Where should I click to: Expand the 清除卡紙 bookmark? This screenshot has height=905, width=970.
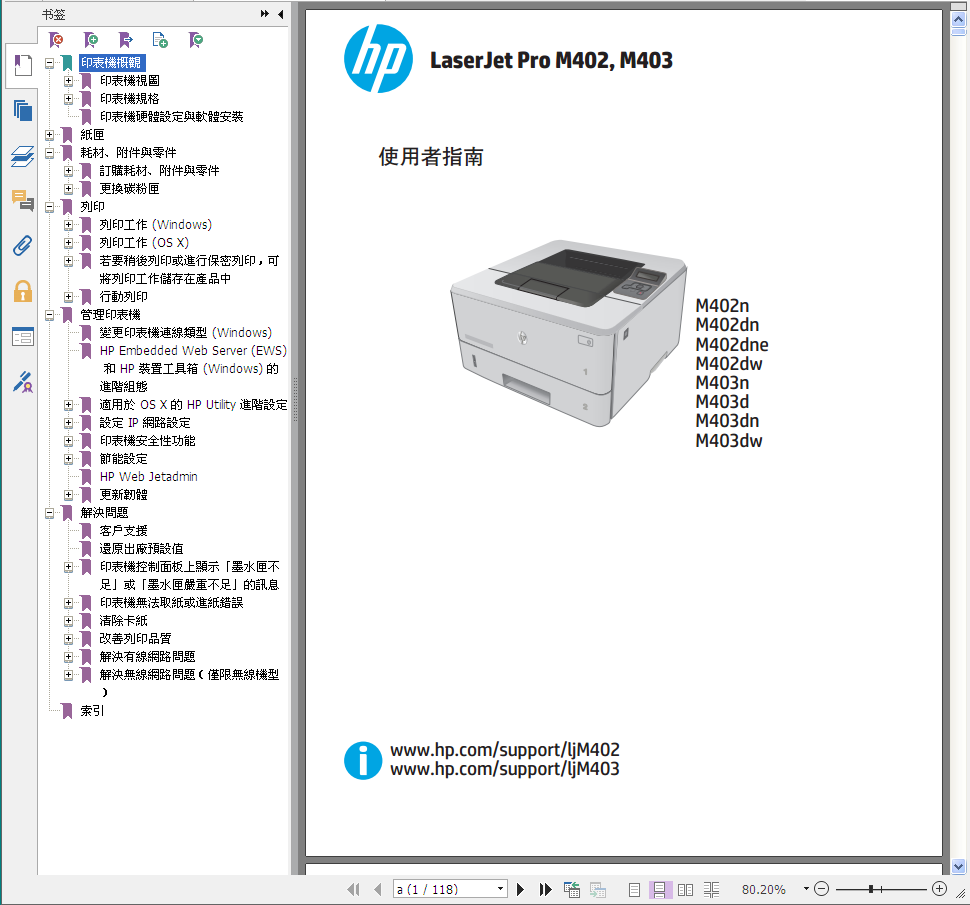point(69,620)
